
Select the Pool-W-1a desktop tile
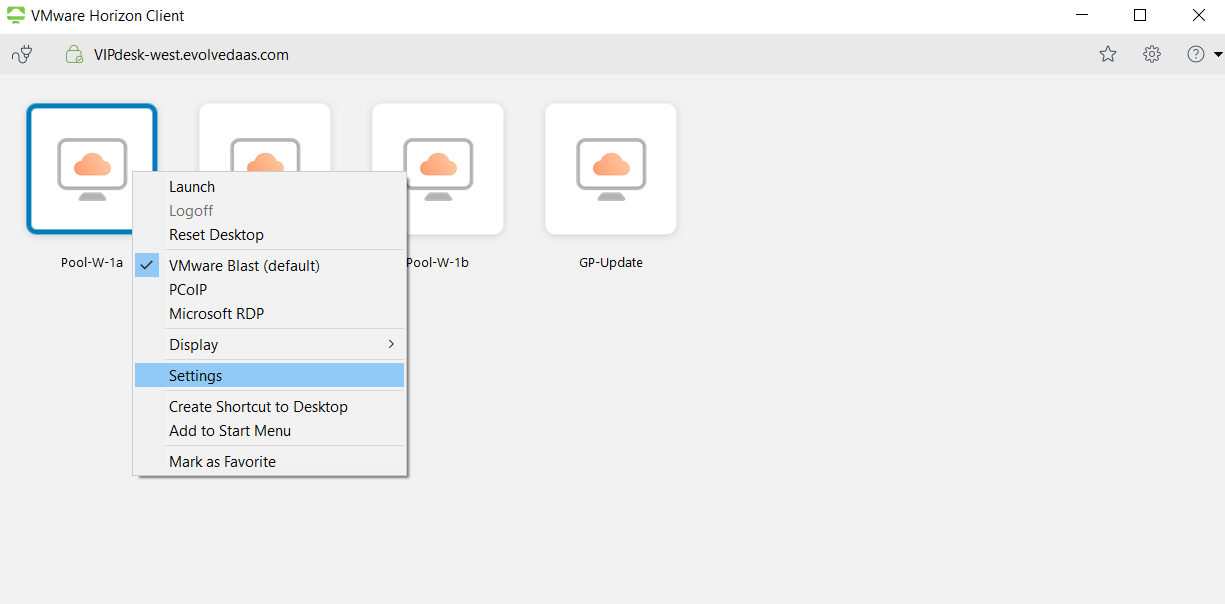point(92,169)
